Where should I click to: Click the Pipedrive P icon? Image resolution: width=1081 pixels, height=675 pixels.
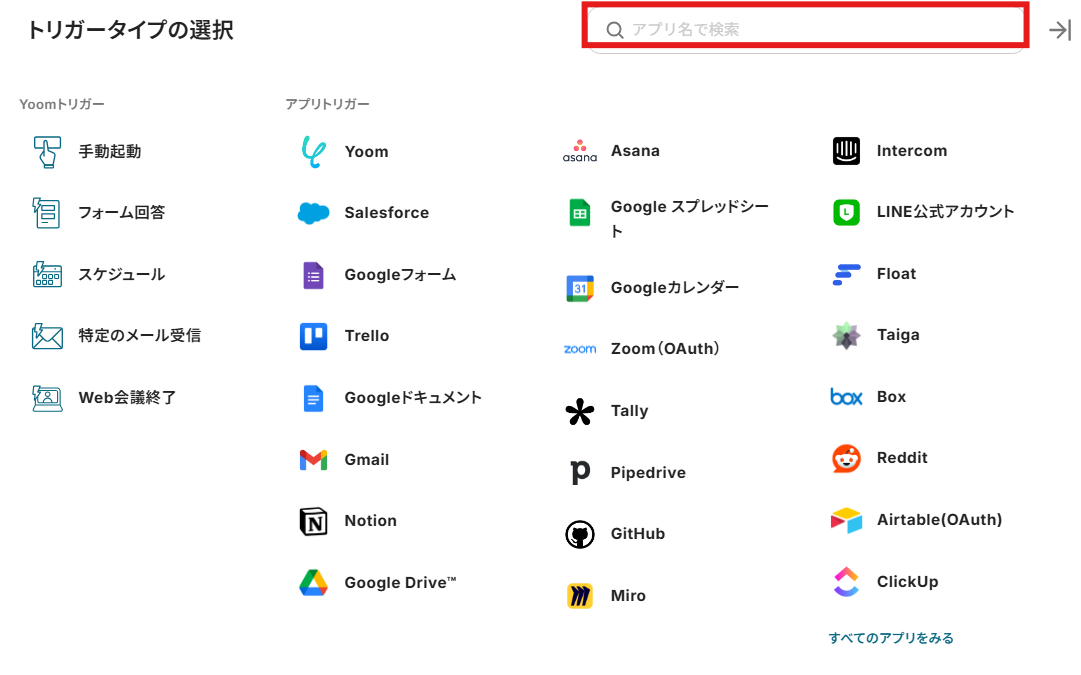tap(580, 473)
